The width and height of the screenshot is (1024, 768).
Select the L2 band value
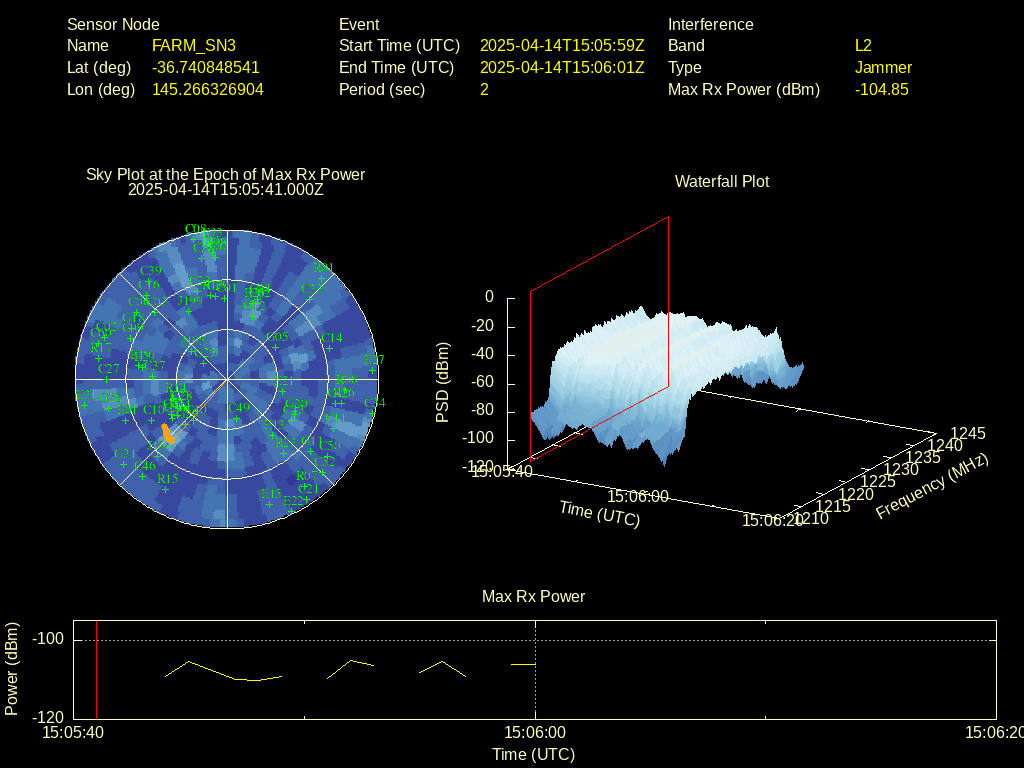click(863, 46)
